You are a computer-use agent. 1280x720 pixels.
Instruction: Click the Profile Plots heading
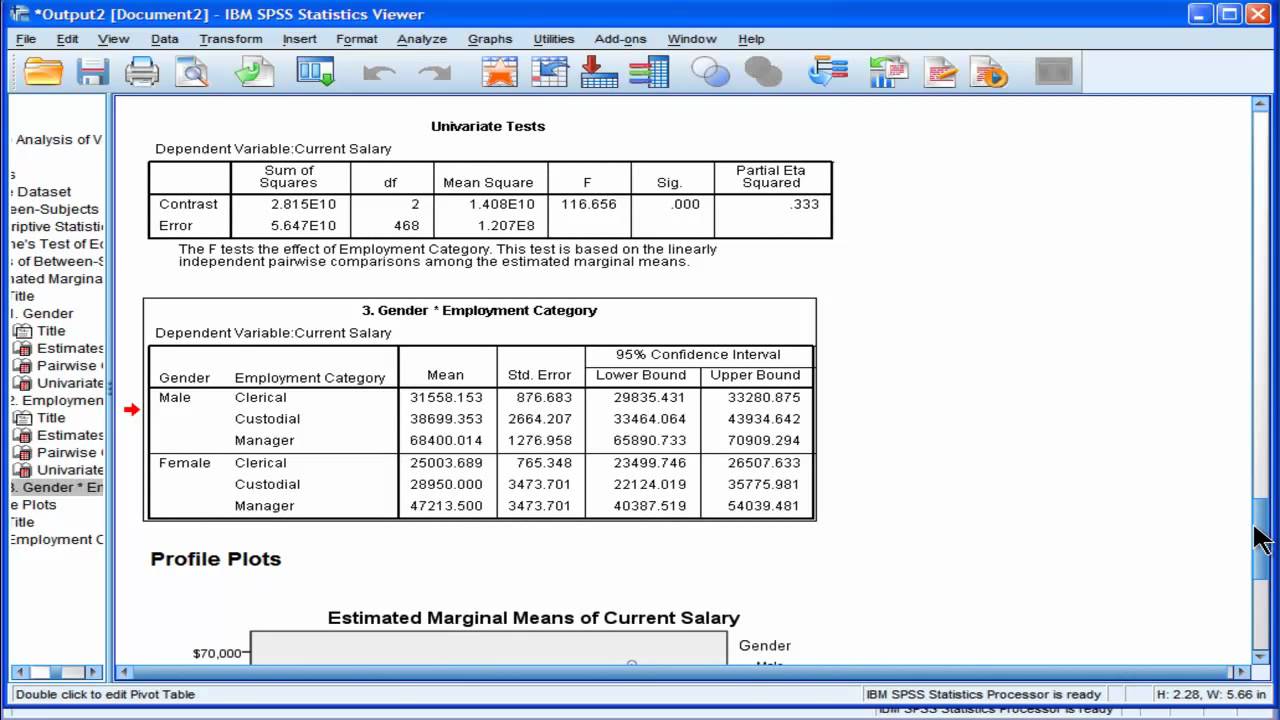[216, 559]
